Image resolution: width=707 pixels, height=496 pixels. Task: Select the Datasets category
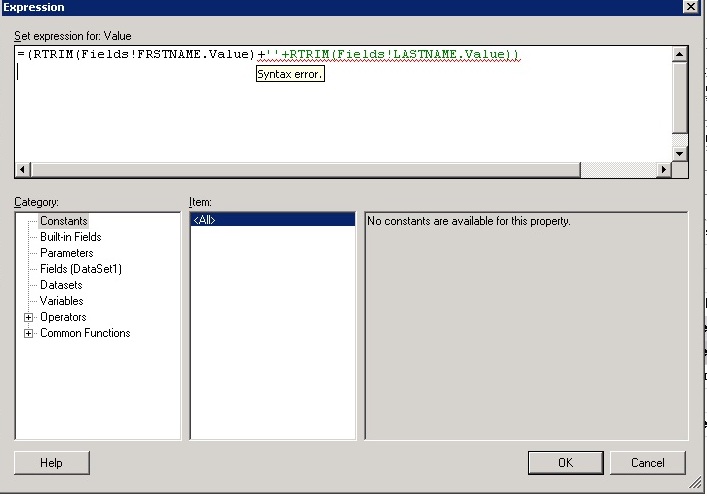[x=61, y=285]
